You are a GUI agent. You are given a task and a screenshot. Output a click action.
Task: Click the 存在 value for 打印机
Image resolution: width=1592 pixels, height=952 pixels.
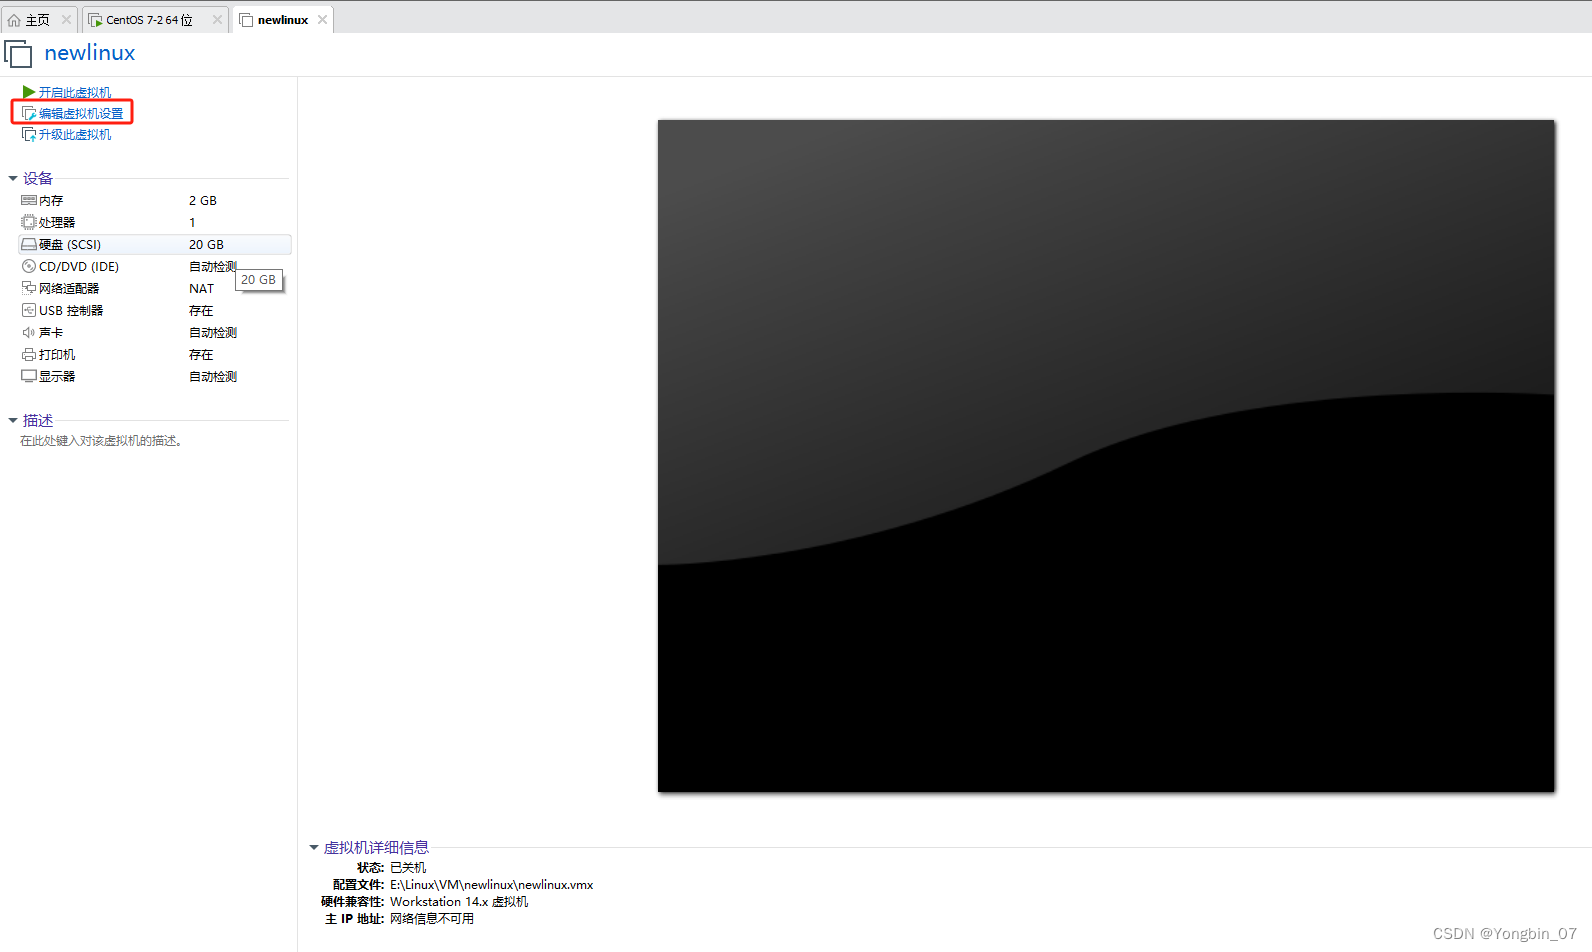pos(201,355)
